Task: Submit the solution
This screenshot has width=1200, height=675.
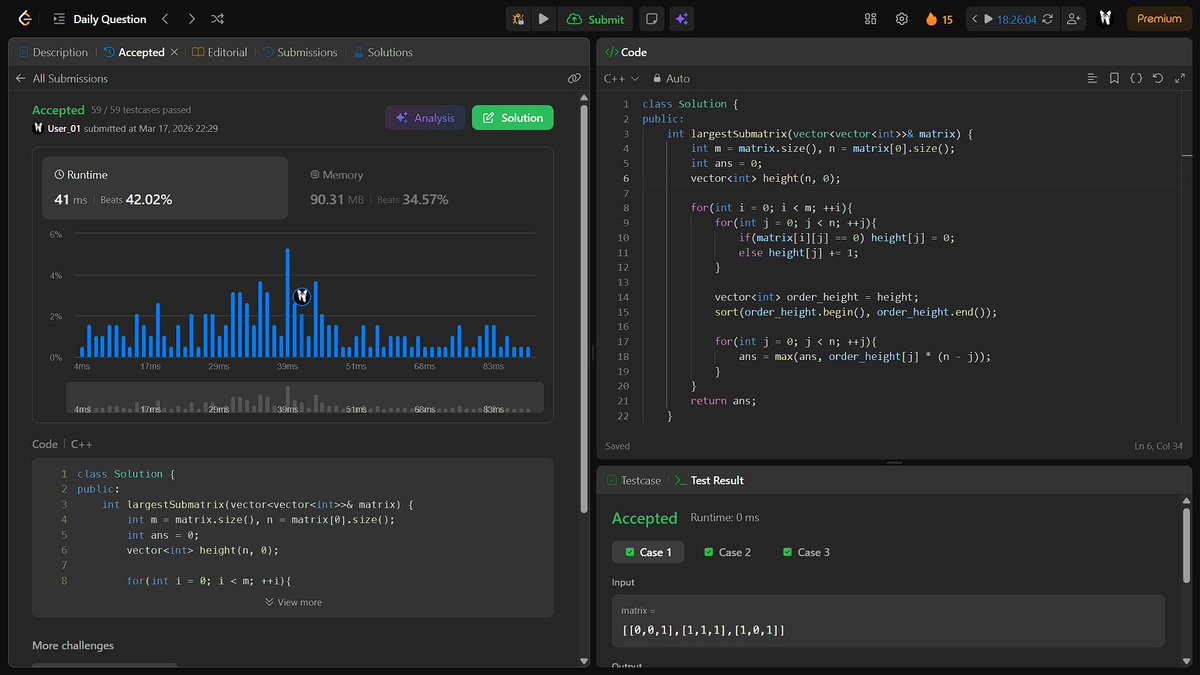Action: coord(595,19)
